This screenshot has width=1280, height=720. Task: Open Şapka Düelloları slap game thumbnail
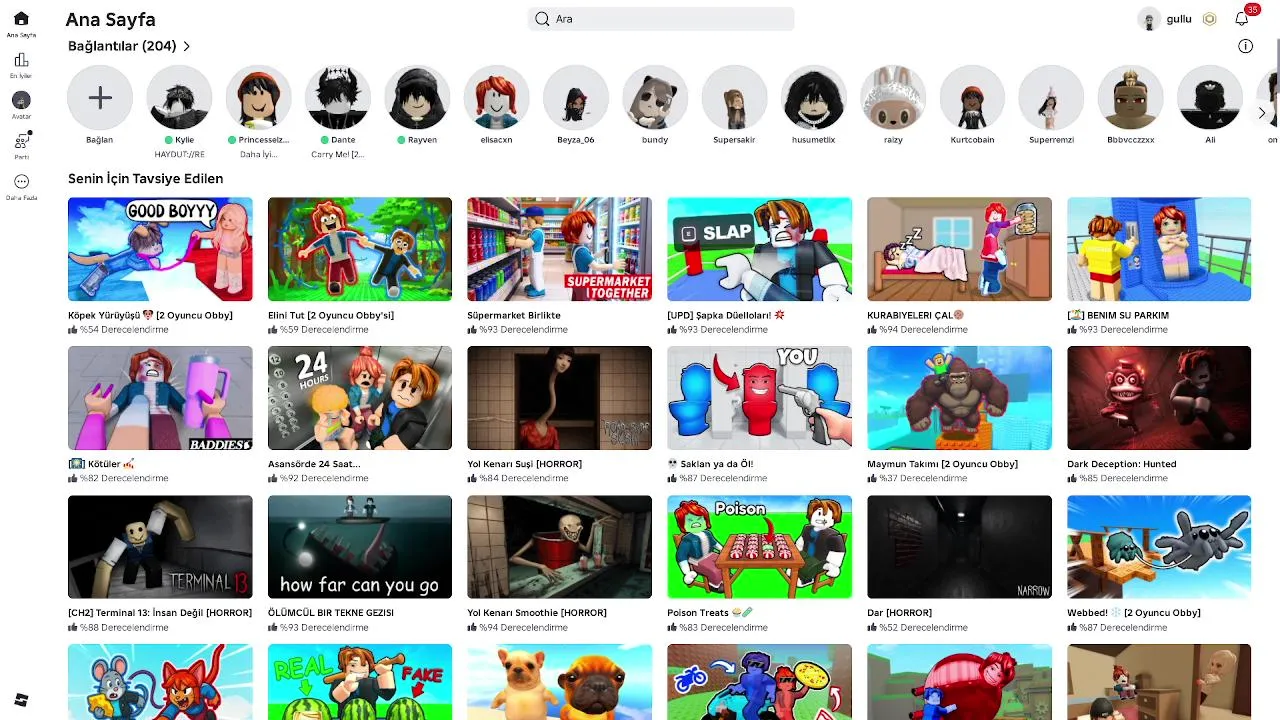click(x=760, y=249)
